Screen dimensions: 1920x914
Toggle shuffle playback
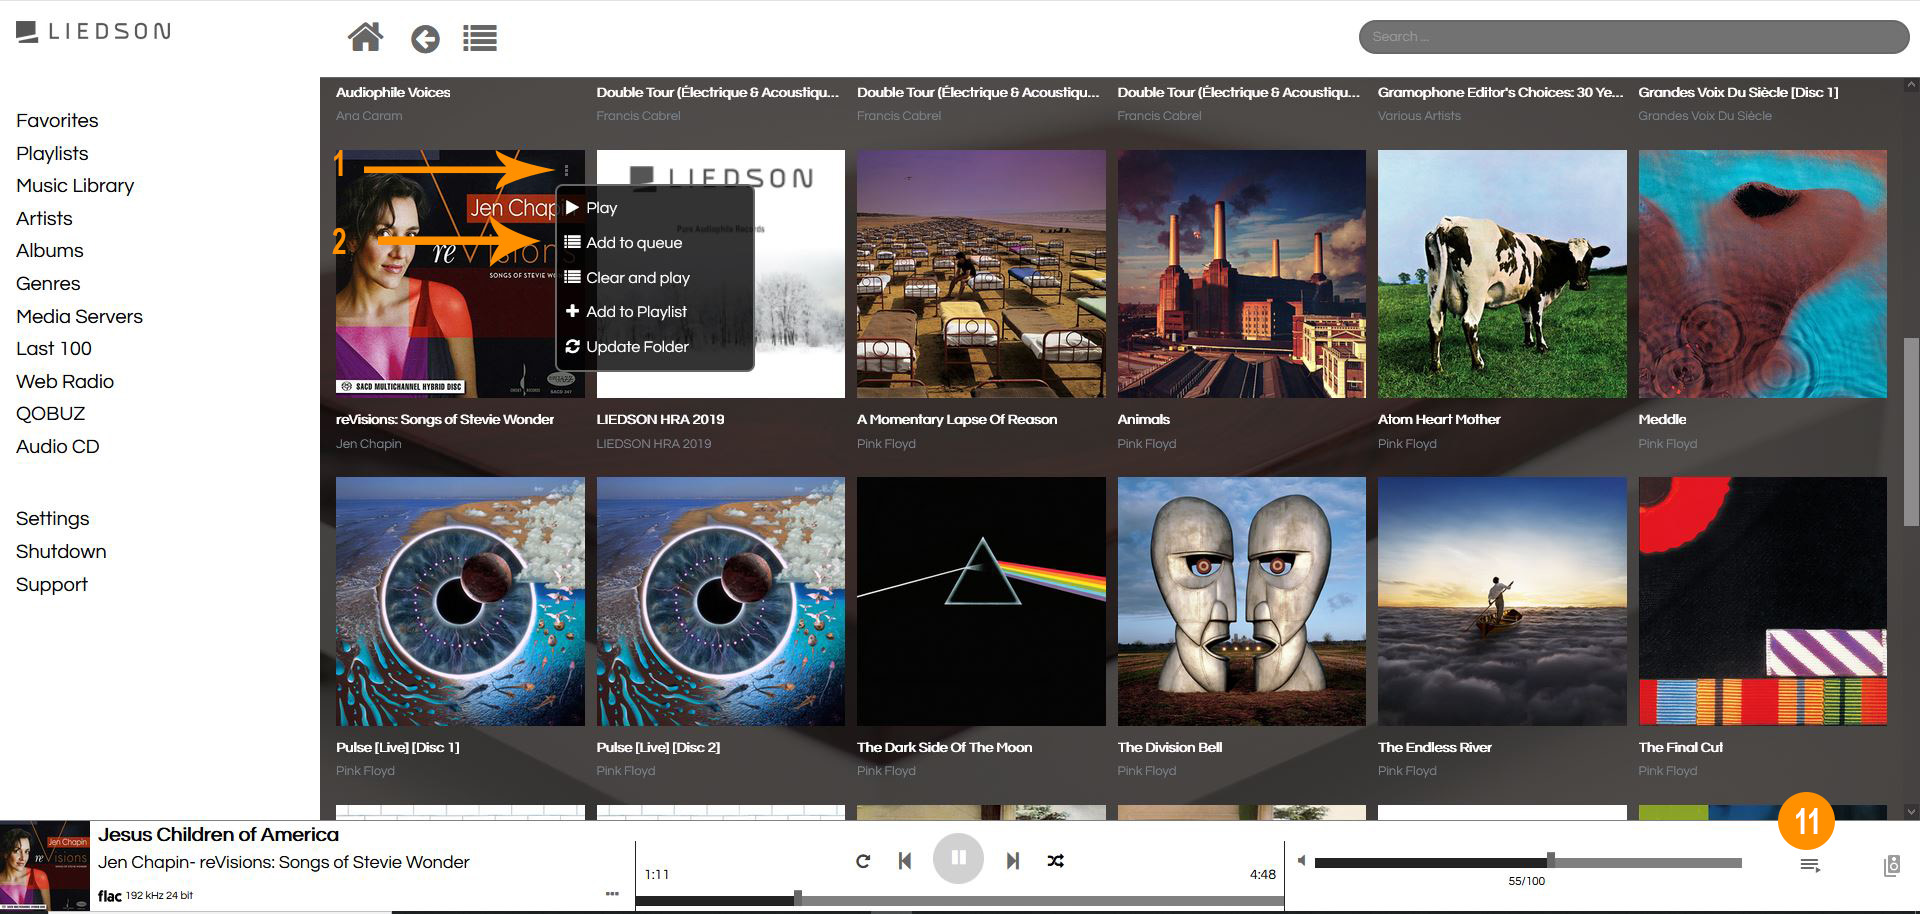(1055, 860)
